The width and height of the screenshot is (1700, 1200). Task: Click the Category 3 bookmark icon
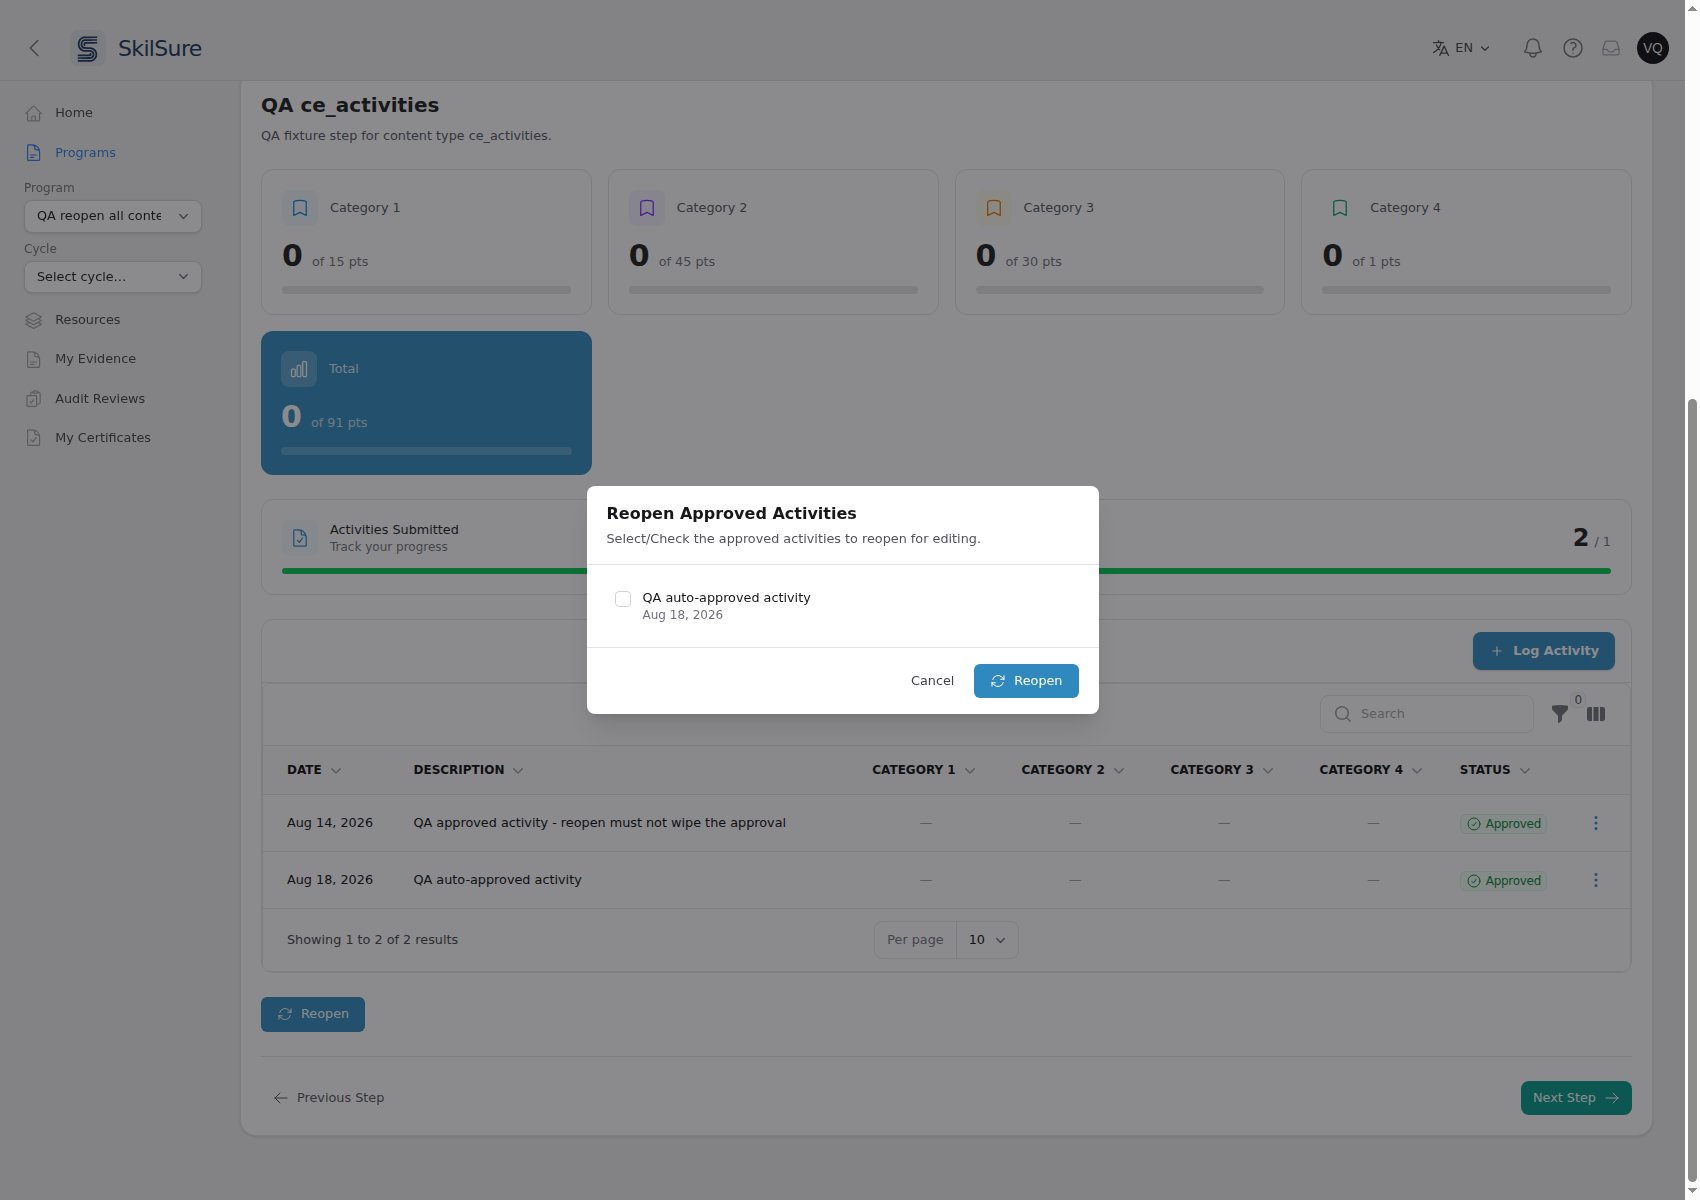(x=994, y=208)
